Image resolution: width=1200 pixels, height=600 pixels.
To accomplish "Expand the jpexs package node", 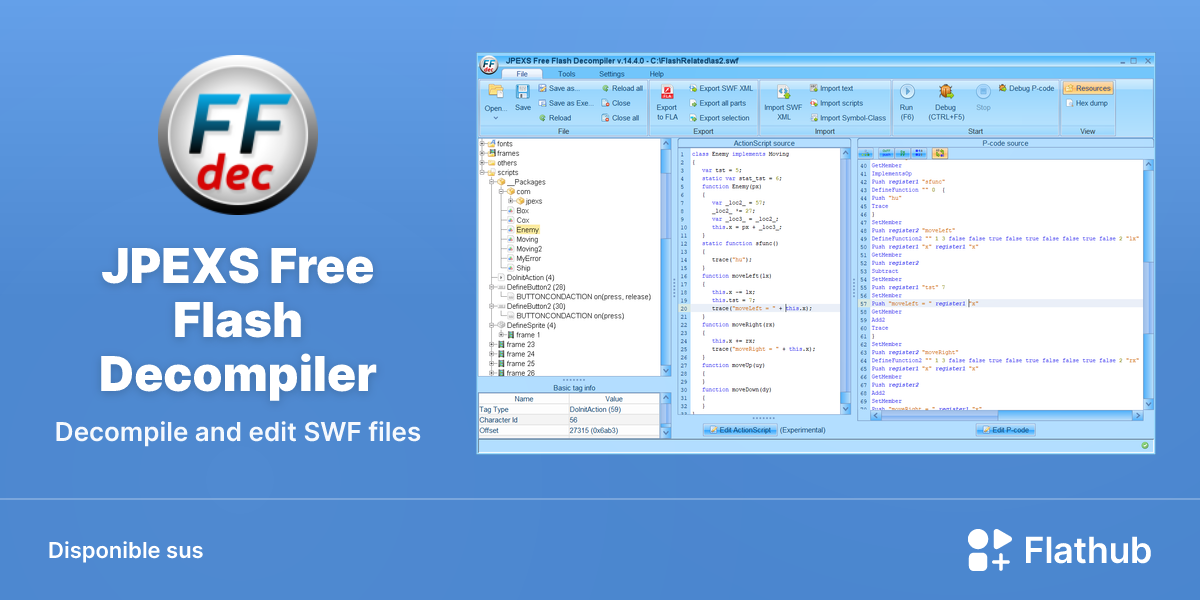I will click(510, 201).
